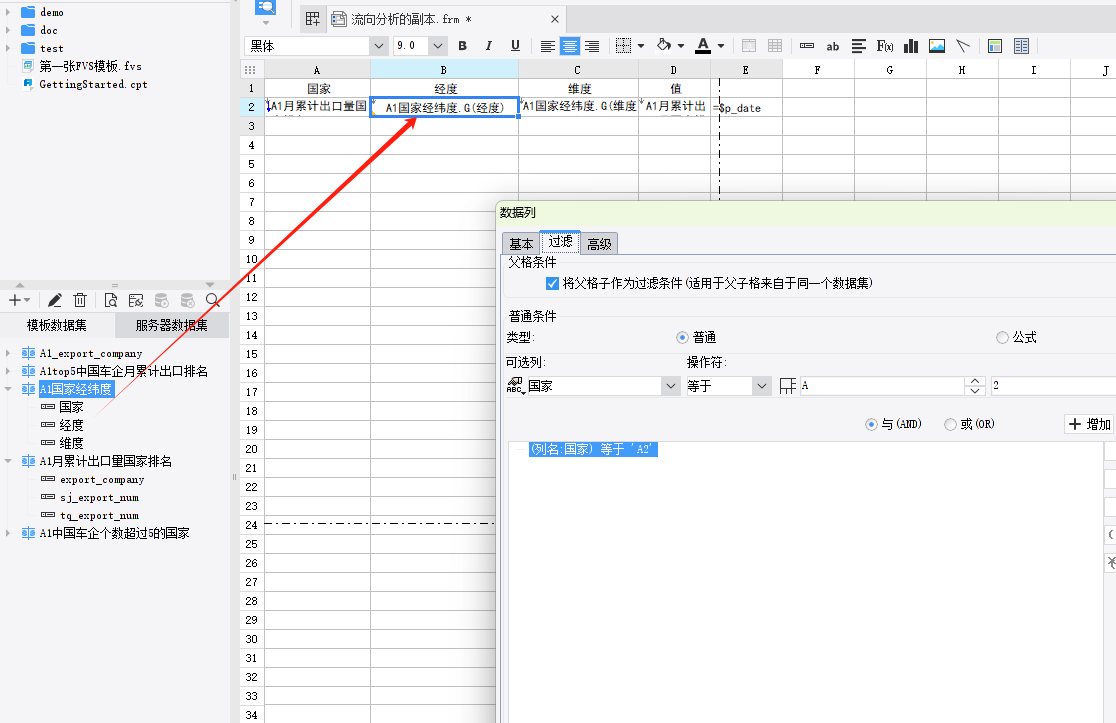Insert an image into the cell
The image size is (1116, 723).
(x=937, y=46)
